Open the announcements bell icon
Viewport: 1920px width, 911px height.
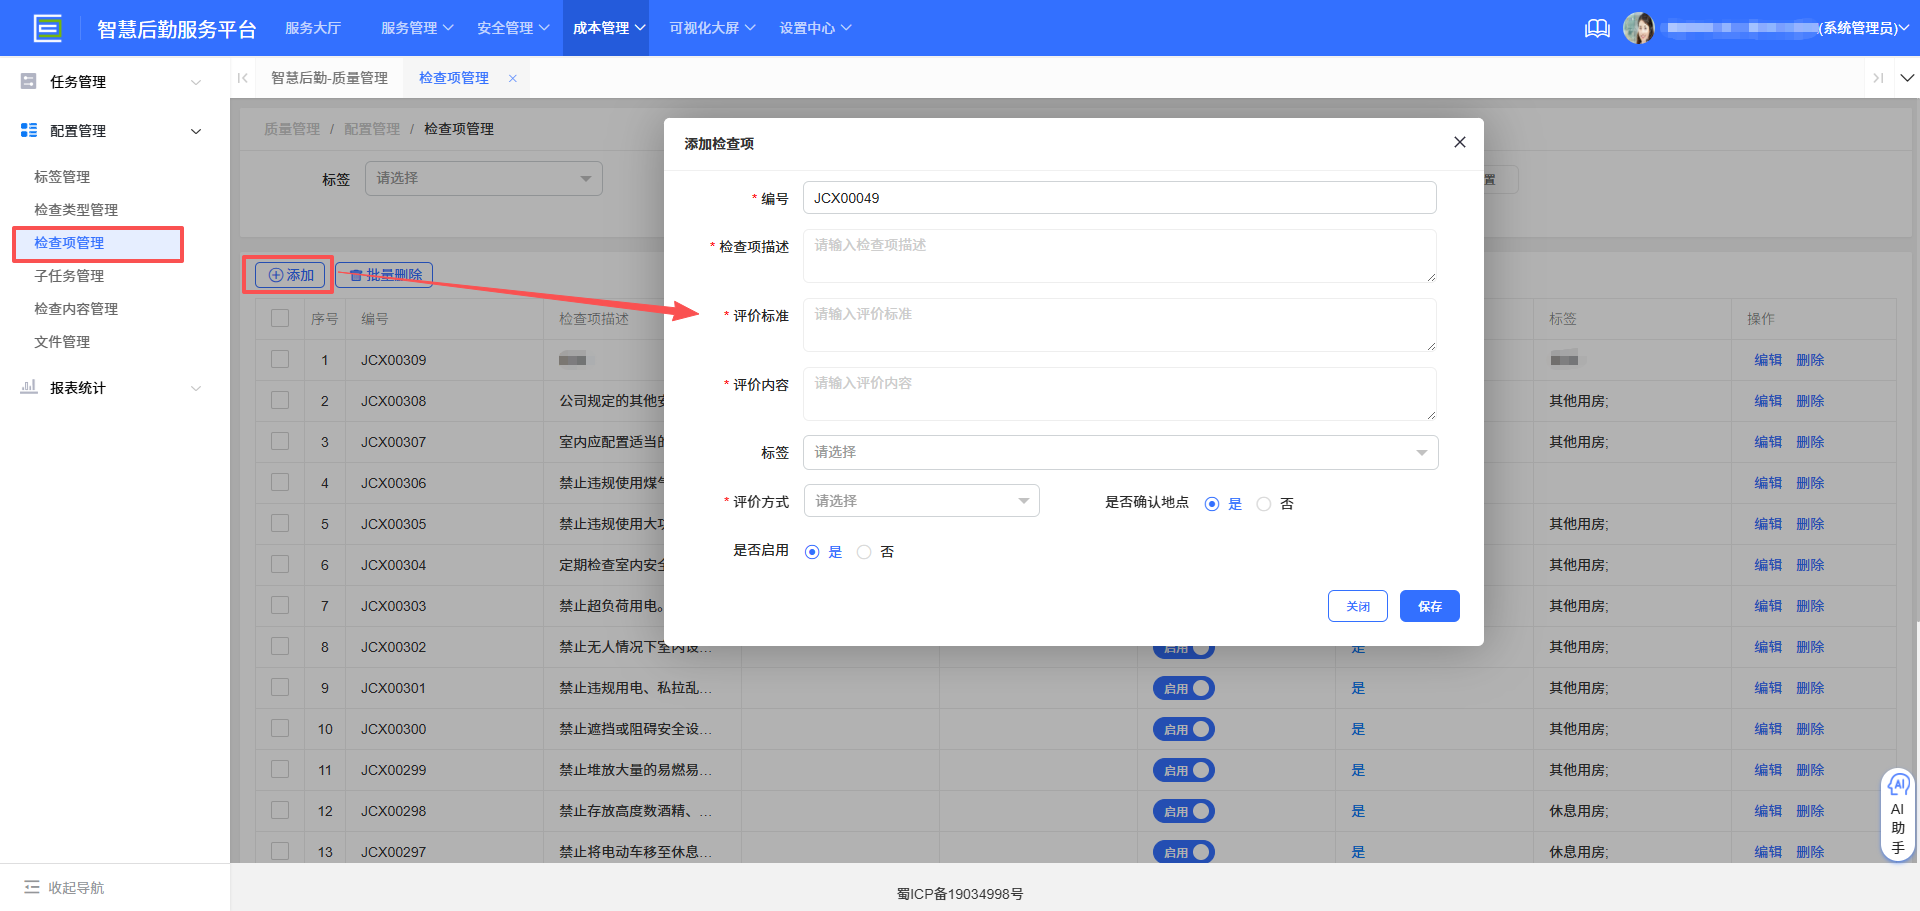[x=1597, y=28]
